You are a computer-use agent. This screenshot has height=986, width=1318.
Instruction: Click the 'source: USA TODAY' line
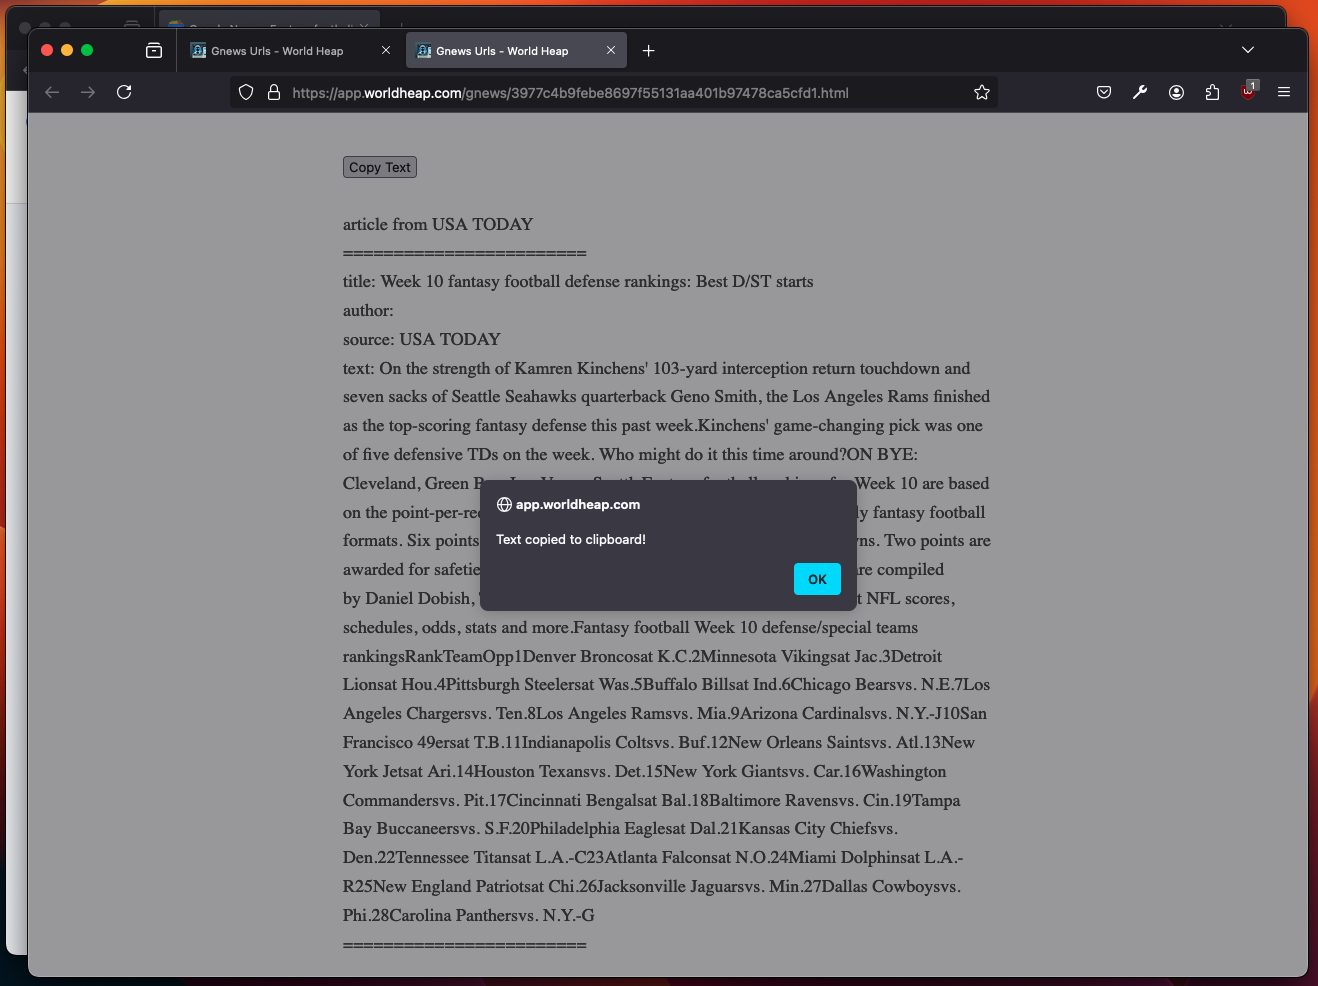[421, 339]
